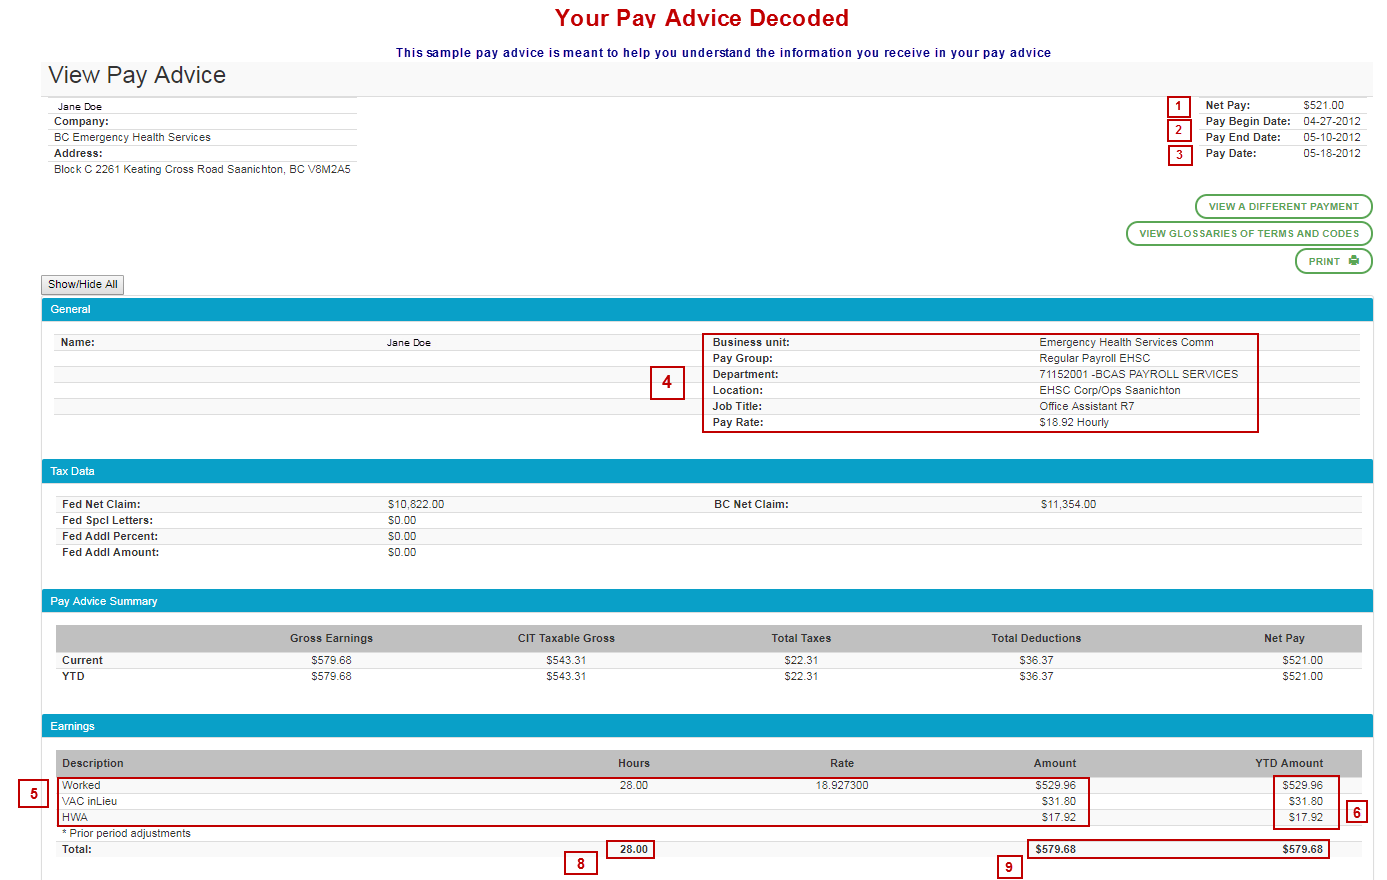The height and width of the screenshot is (880, 1387).
Task: Open View a Different Payment
Action: (x=1283, y=207)
